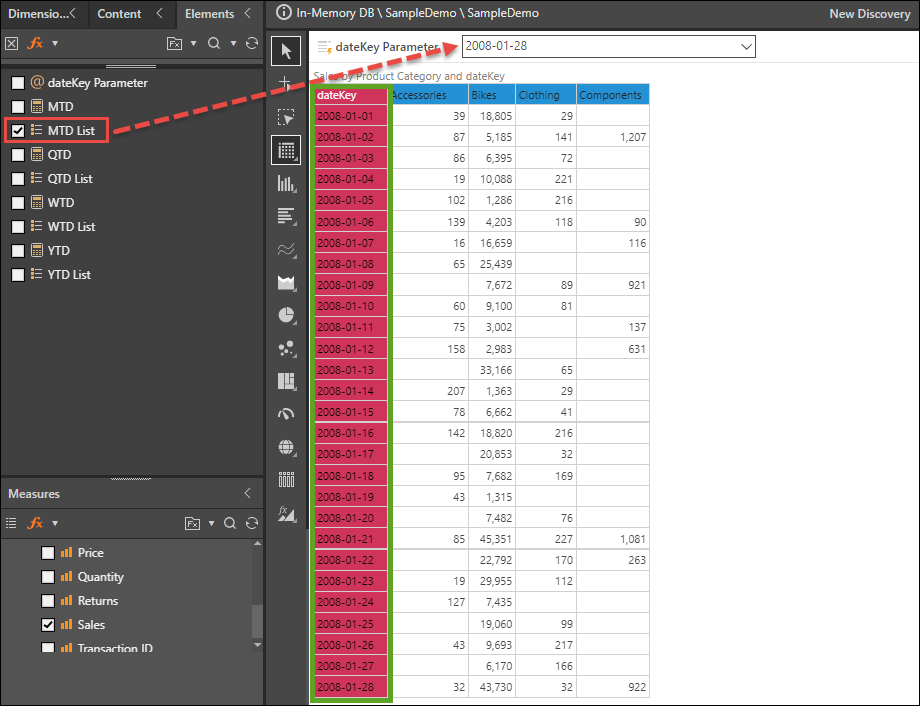The height and width of the screenshot is (706, 920).
Task: Check the YTD List checkbox
Action: pos(18,275)
